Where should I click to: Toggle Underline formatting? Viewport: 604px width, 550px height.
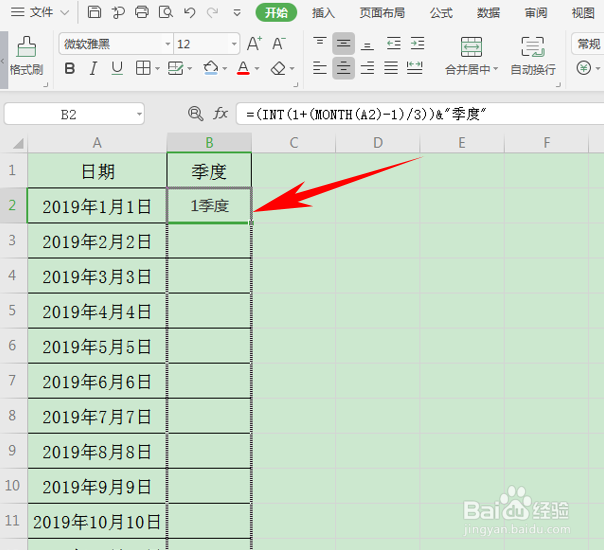tap(117, 69)
